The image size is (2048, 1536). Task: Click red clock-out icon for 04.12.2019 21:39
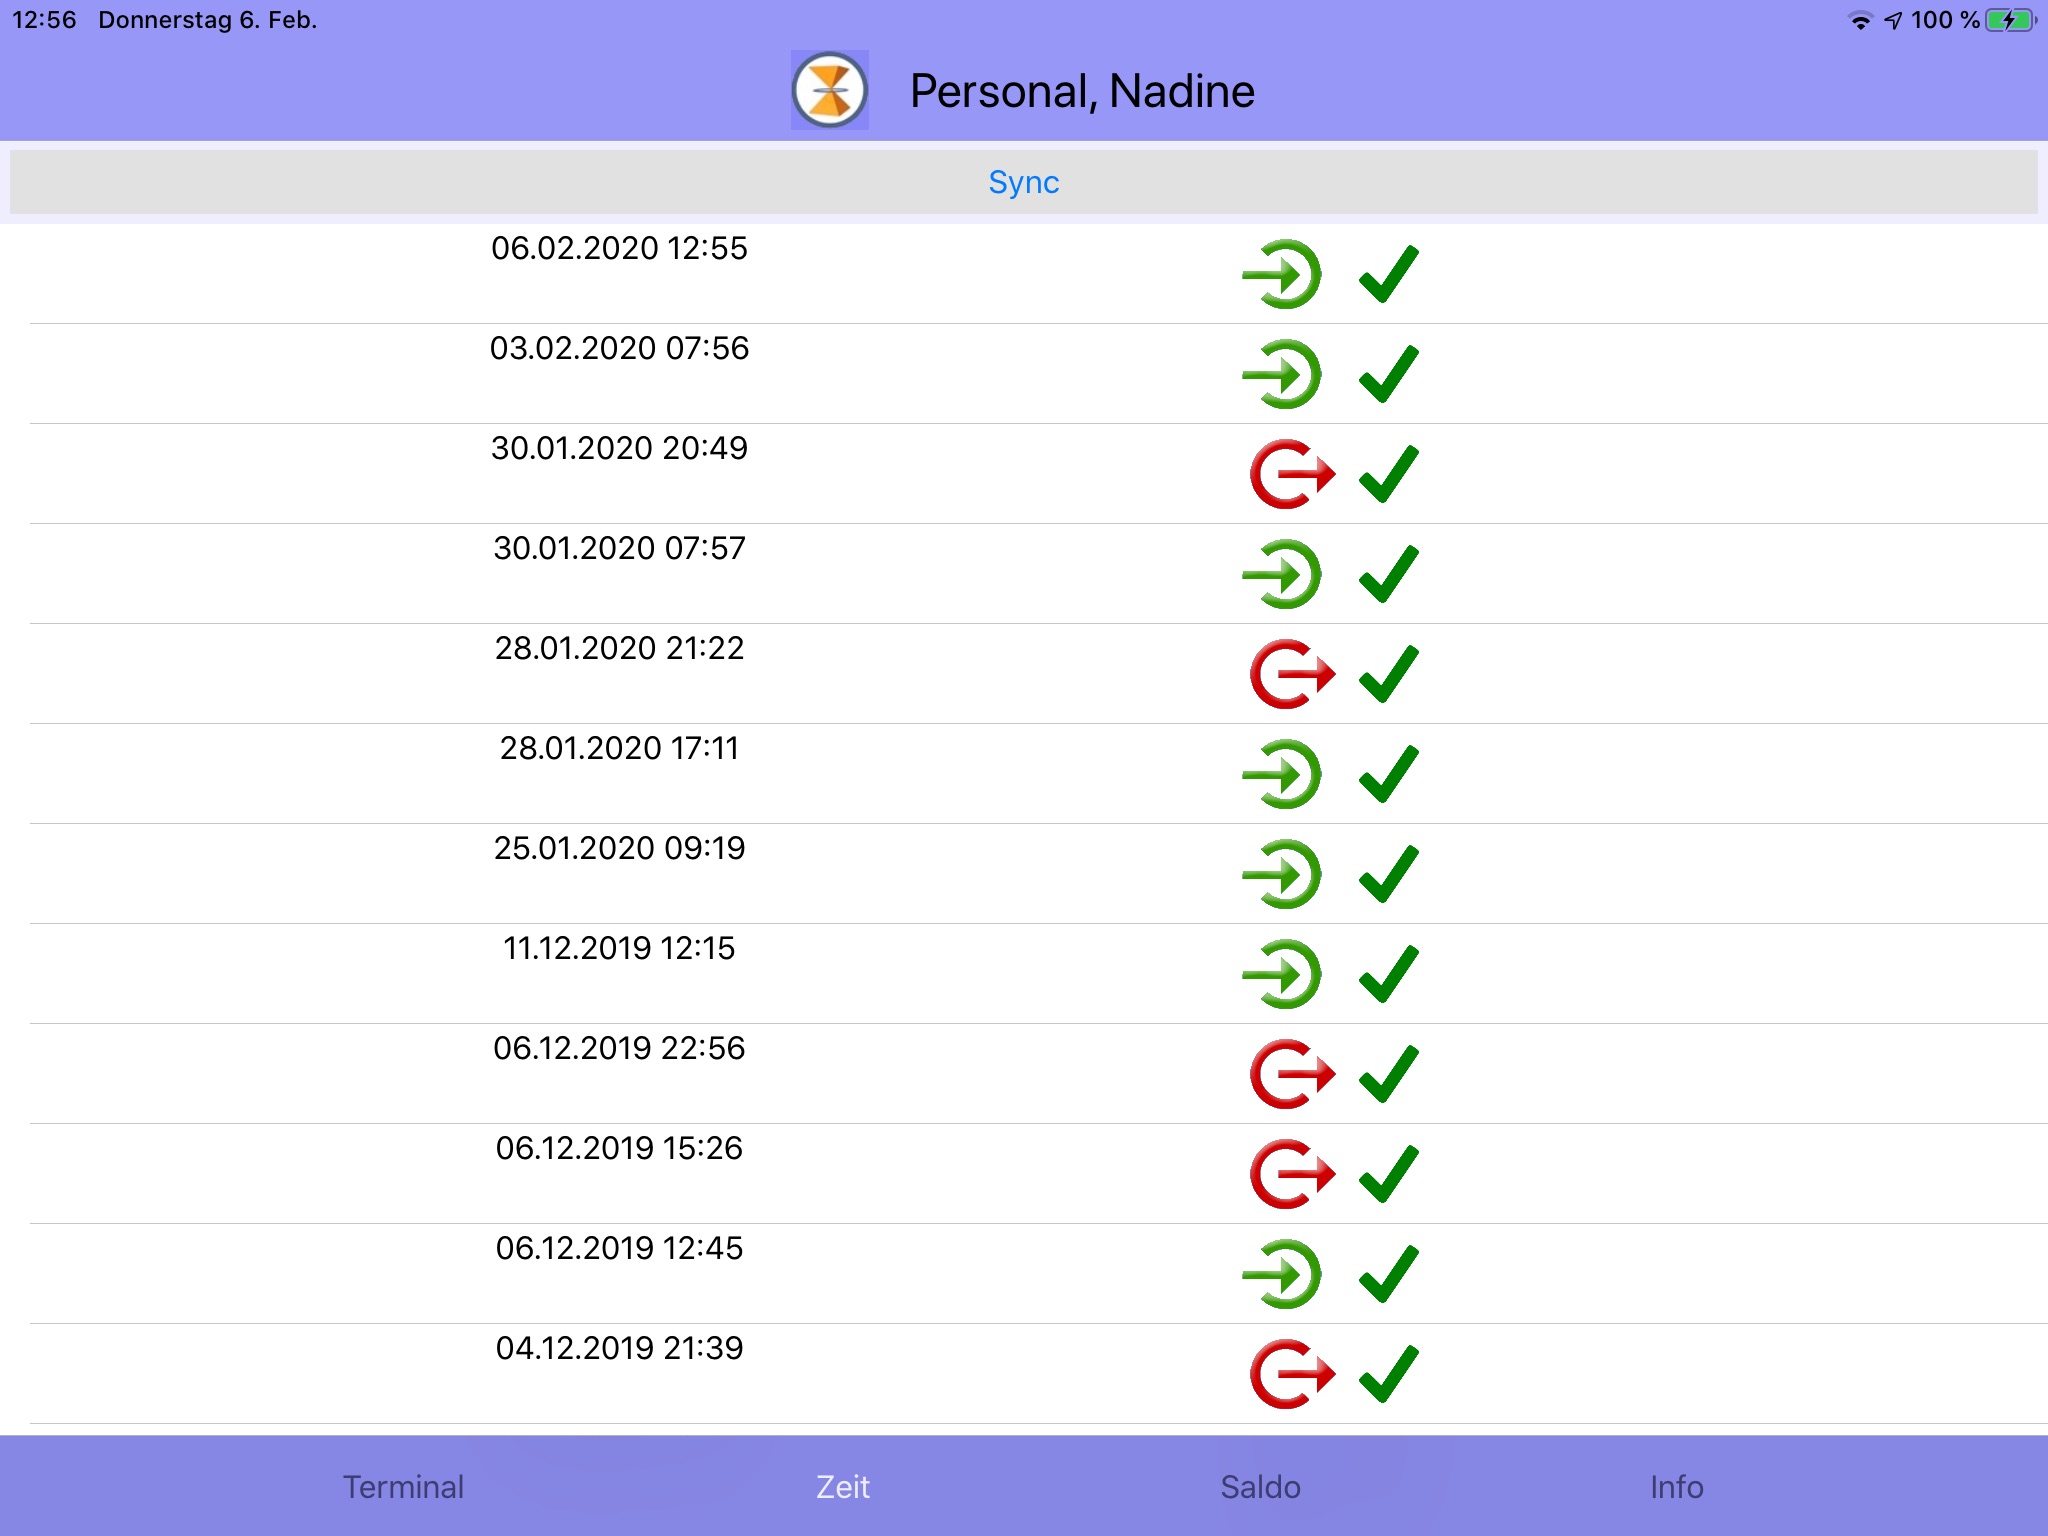click(x=1292, y=1374)
